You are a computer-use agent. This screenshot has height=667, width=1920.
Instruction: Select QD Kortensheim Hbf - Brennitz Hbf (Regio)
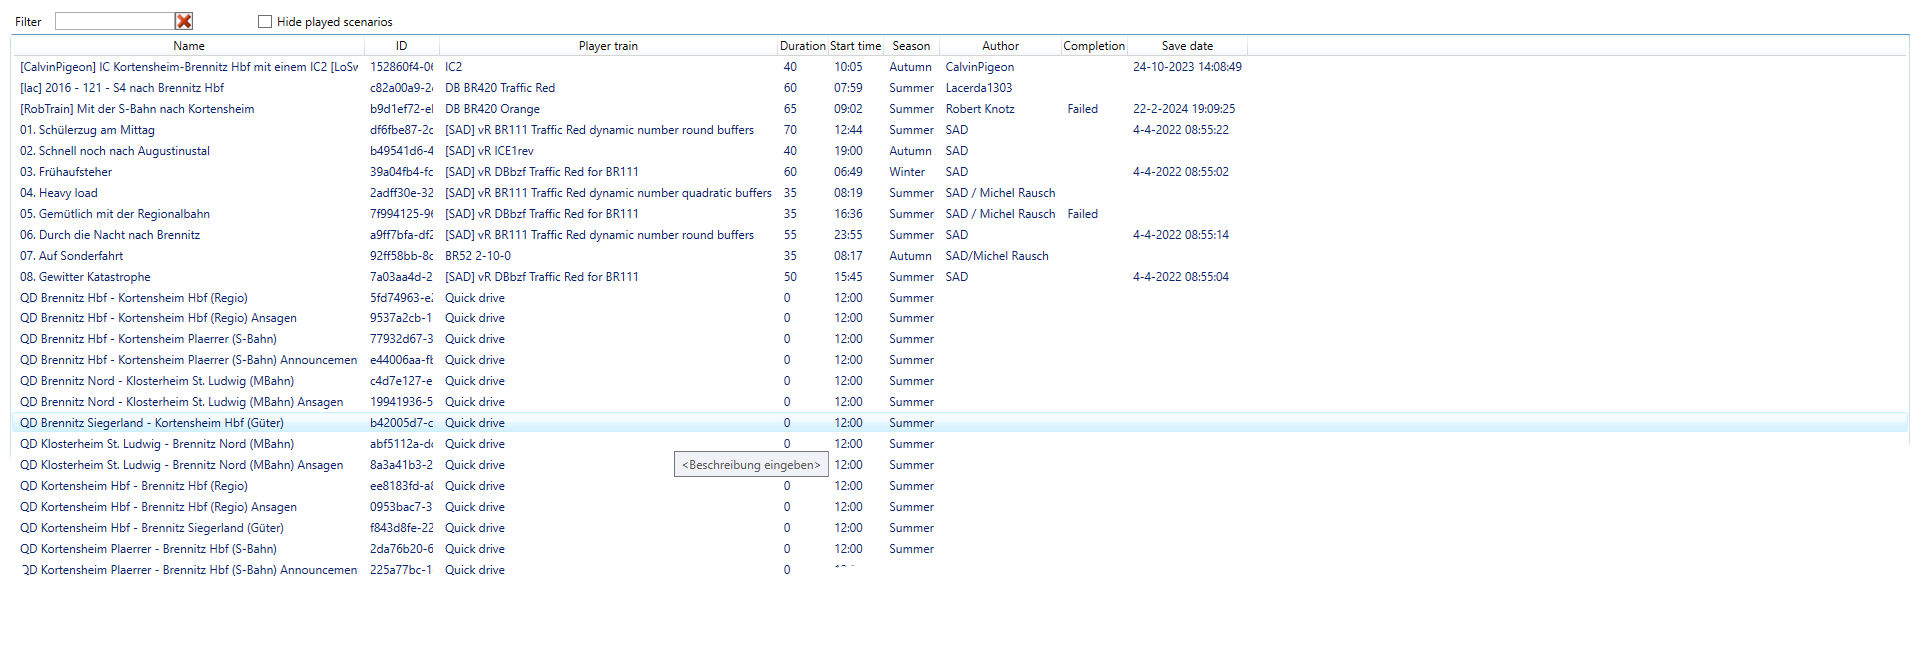(x=134, y=486)
